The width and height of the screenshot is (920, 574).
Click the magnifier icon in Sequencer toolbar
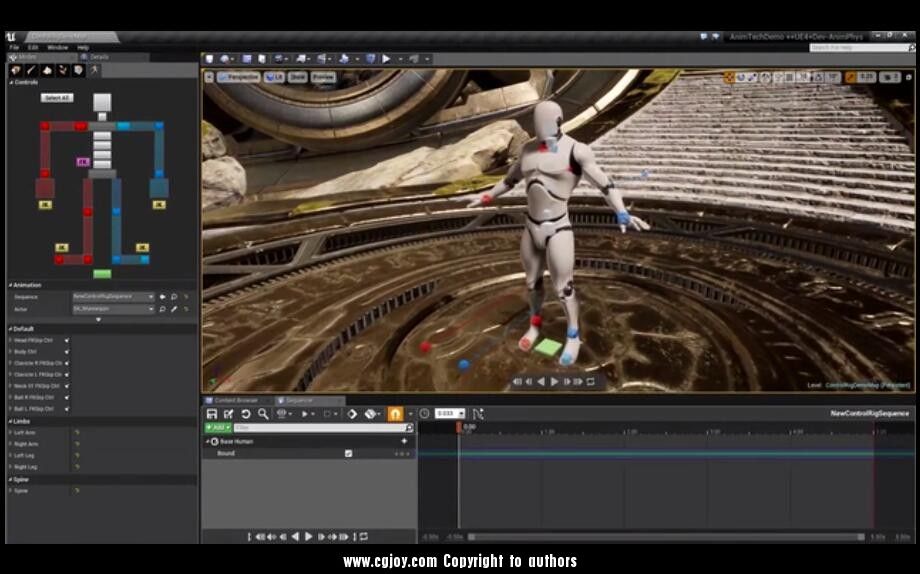pyautogui.click(x=263, y=414)
